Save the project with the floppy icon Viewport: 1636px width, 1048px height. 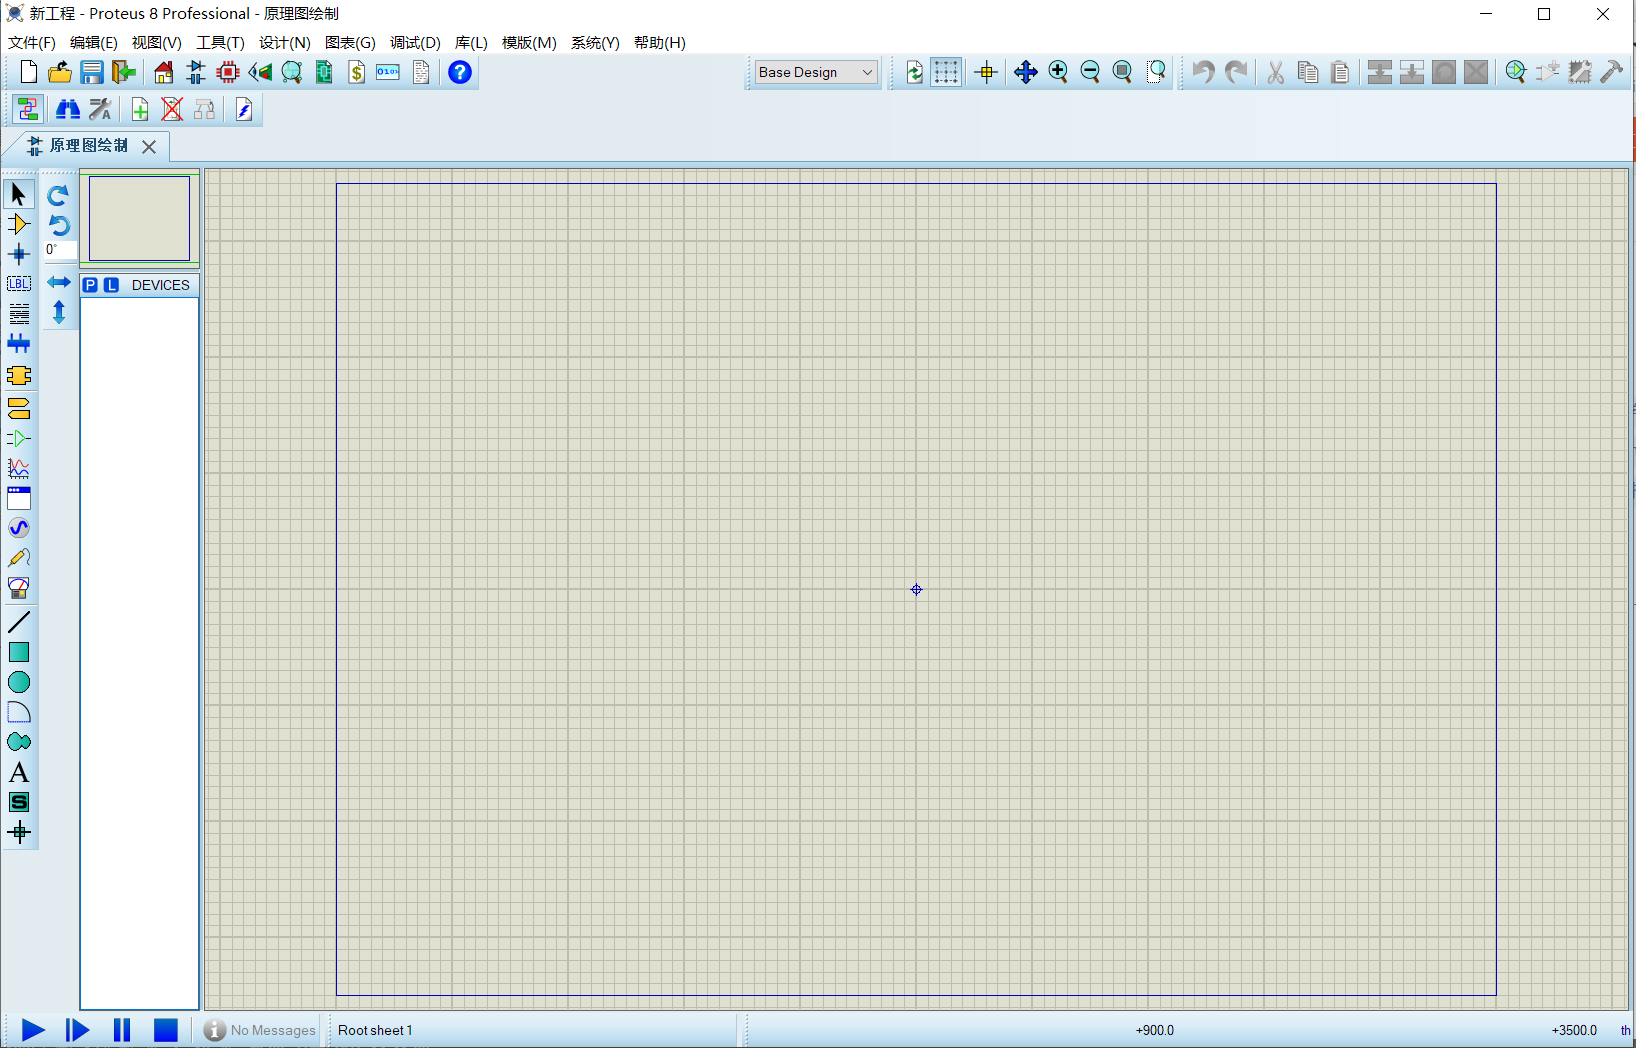pos(92,72)
